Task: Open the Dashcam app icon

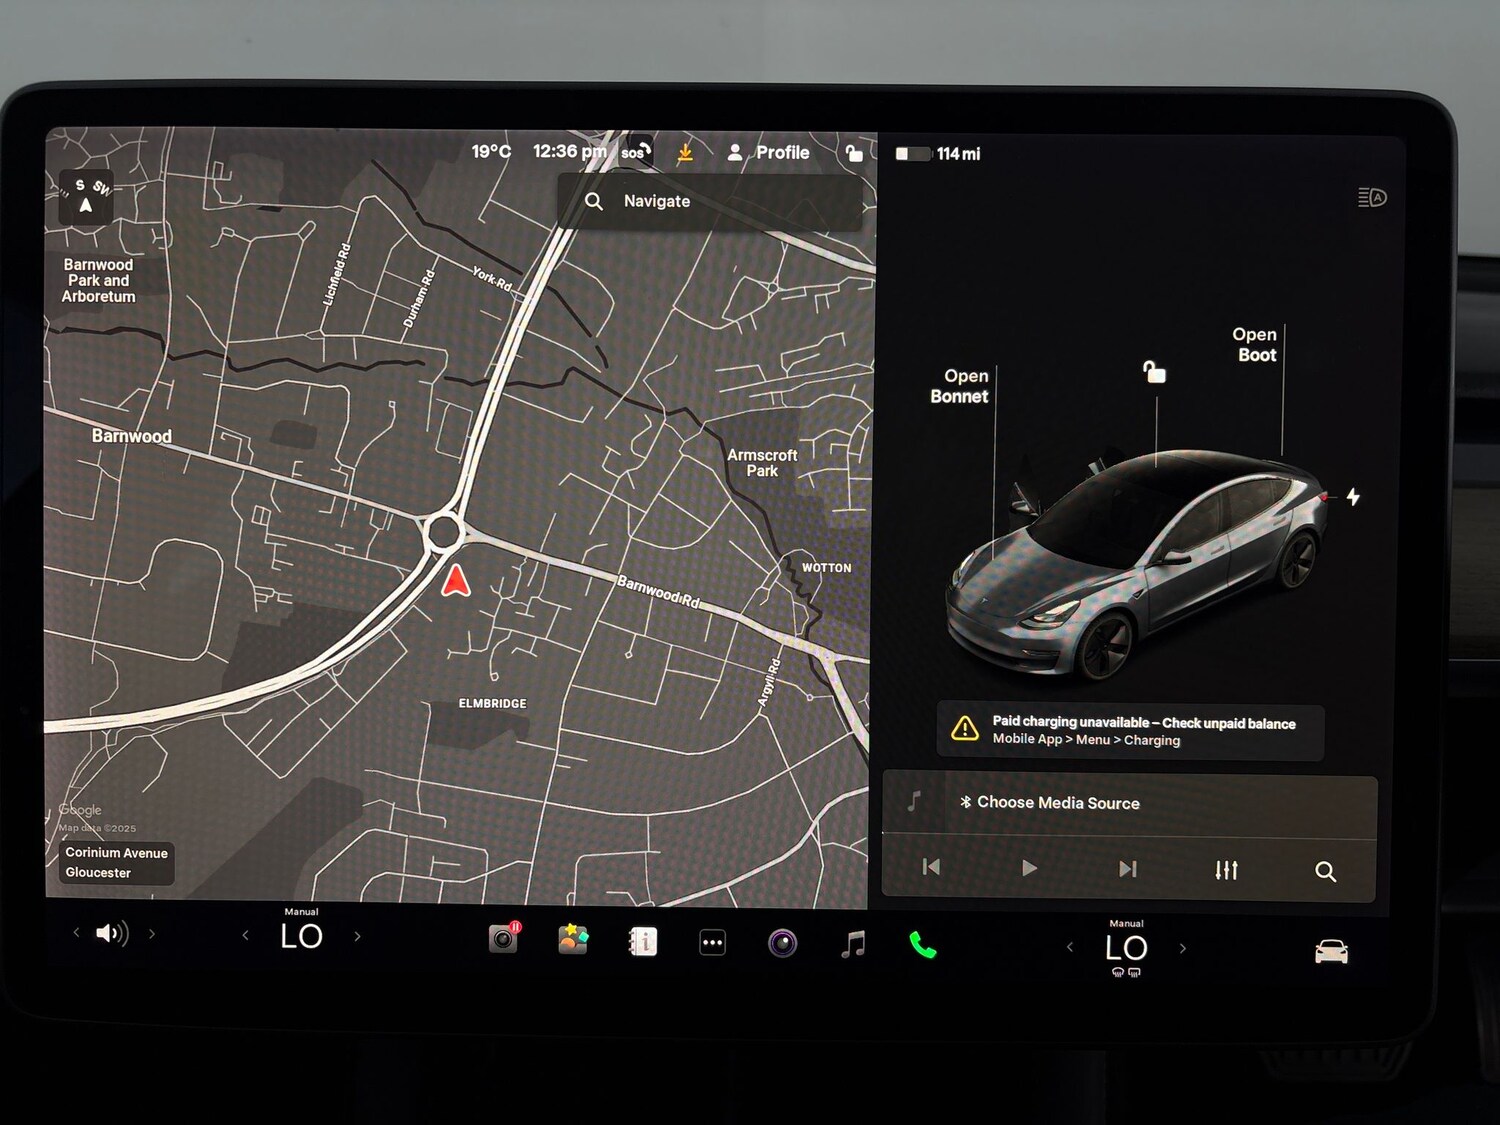Action: (x=504, y=939)
